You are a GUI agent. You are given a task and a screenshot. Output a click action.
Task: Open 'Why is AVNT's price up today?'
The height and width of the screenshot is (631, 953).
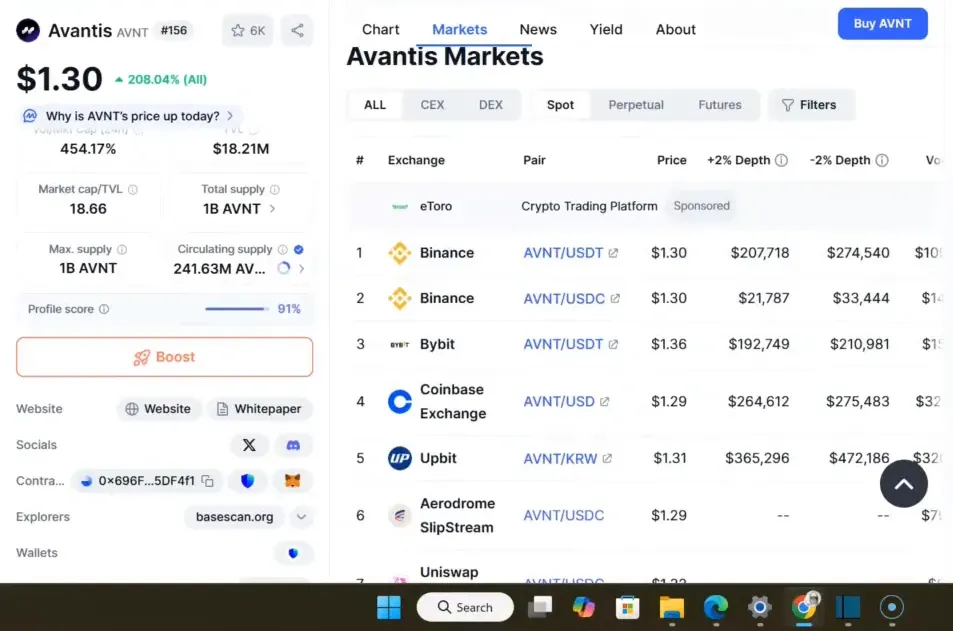click(130, 116)
